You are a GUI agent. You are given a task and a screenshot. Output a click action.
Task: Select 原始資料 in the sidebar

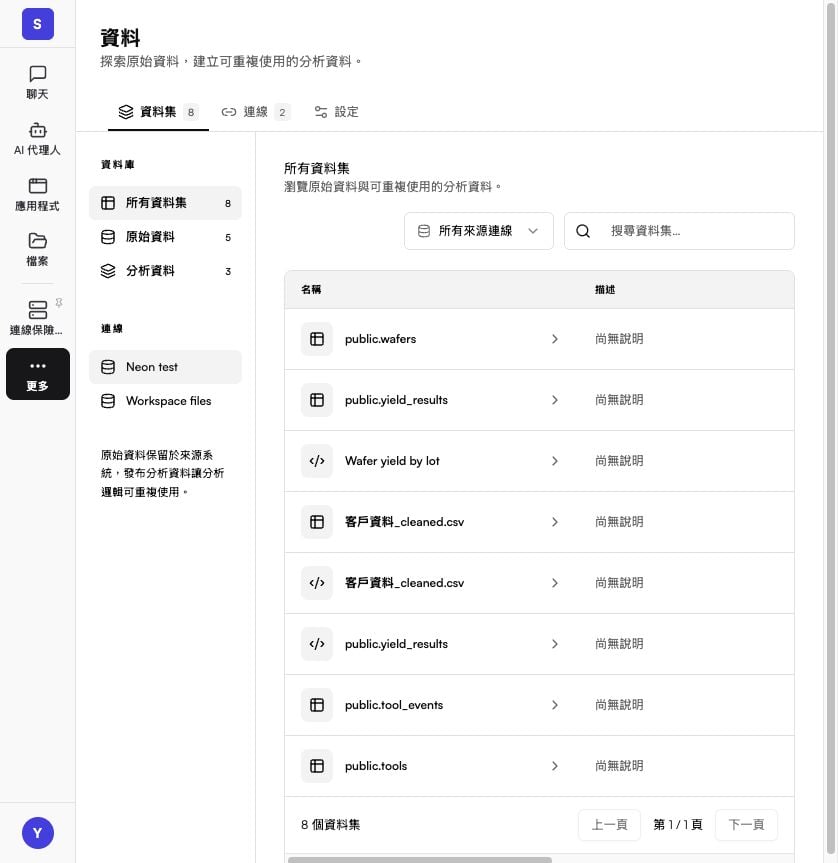click(165, 237)
